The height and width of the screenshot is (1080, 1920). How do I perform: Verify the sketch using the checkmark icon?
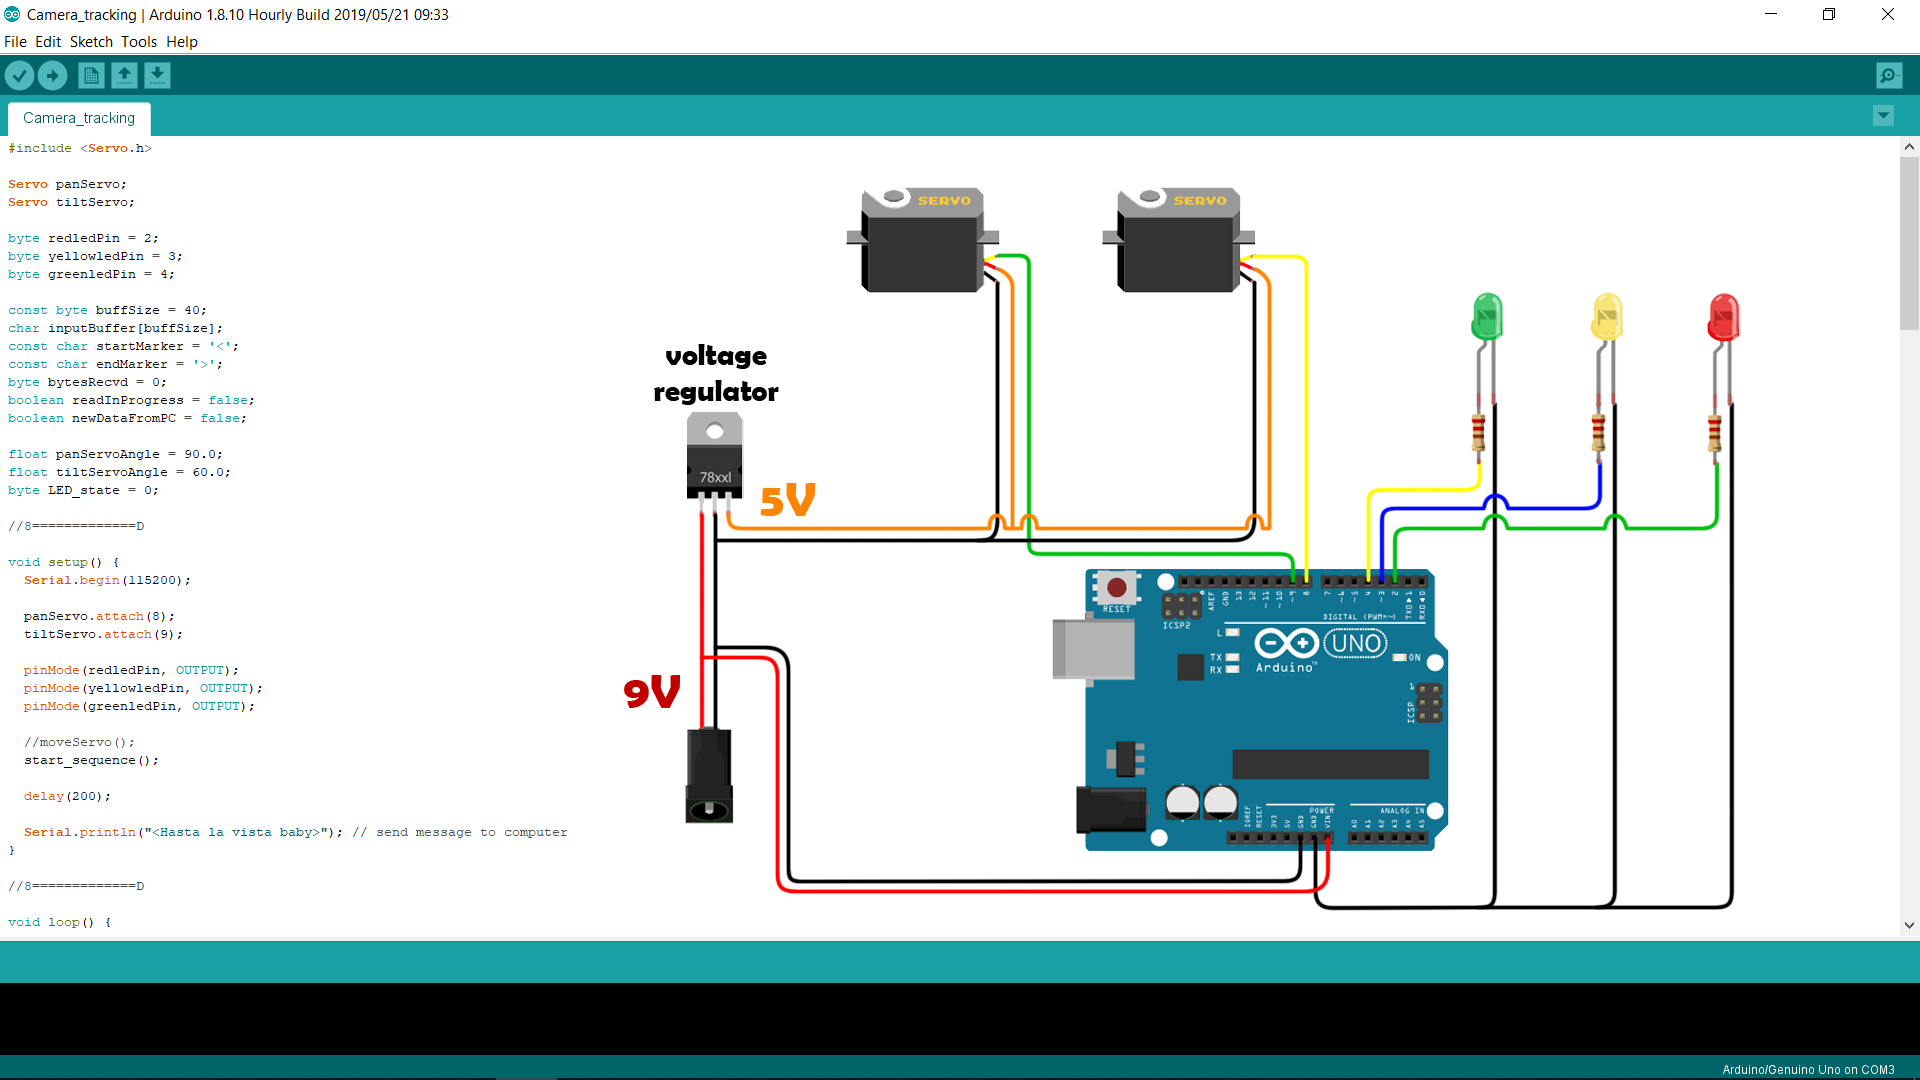tap(20, 75)
